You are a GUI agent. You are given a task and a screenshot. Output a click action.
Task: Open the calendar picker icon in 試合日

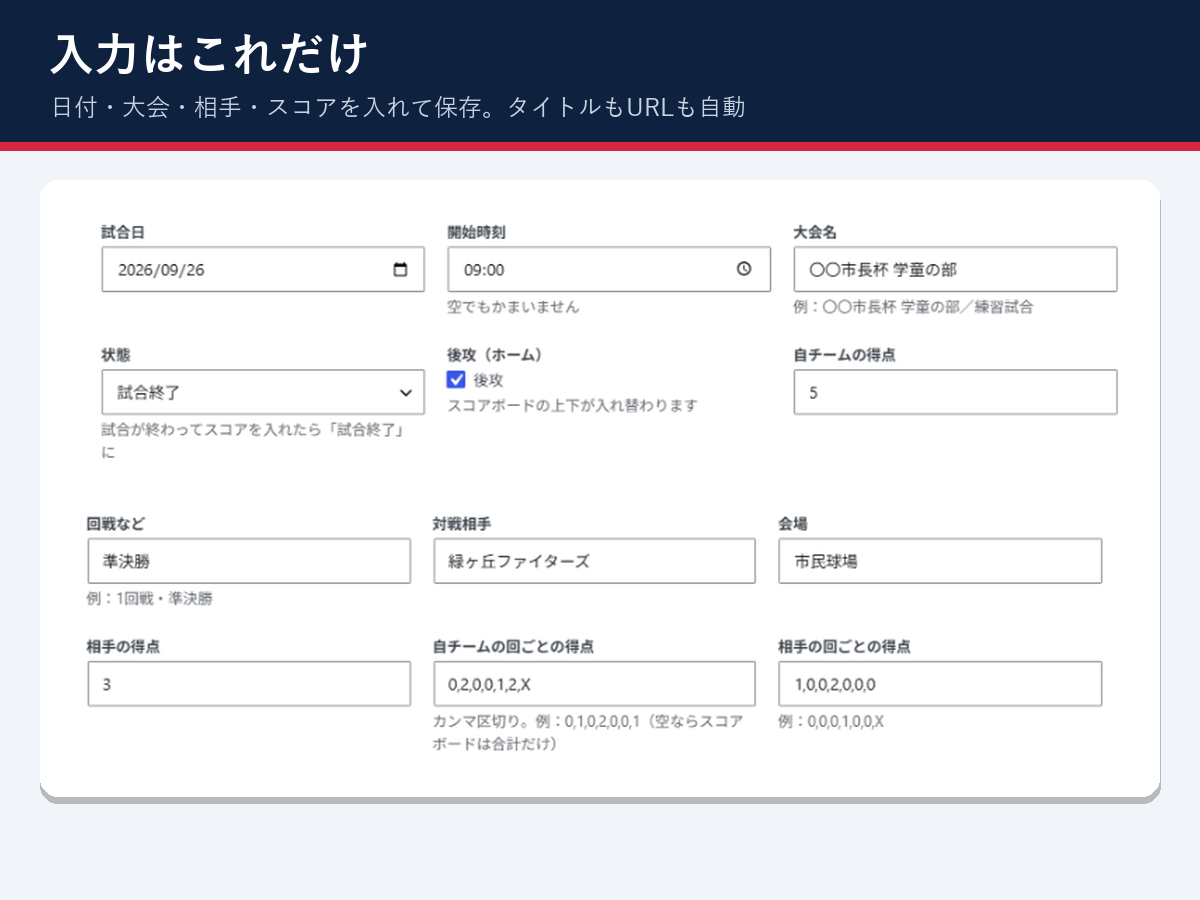[x=400, y=270]
